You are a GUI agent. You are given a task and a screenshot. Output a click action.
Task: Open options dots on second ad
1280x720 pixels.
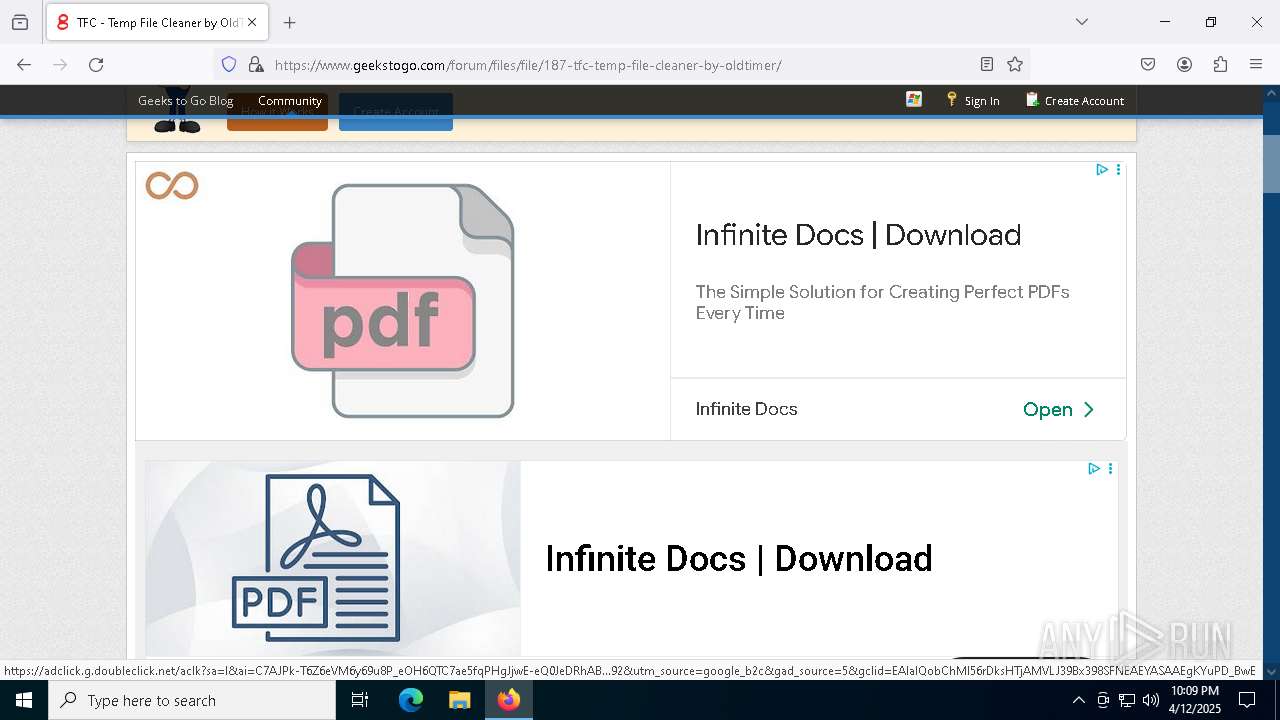tap(1110, 468)
